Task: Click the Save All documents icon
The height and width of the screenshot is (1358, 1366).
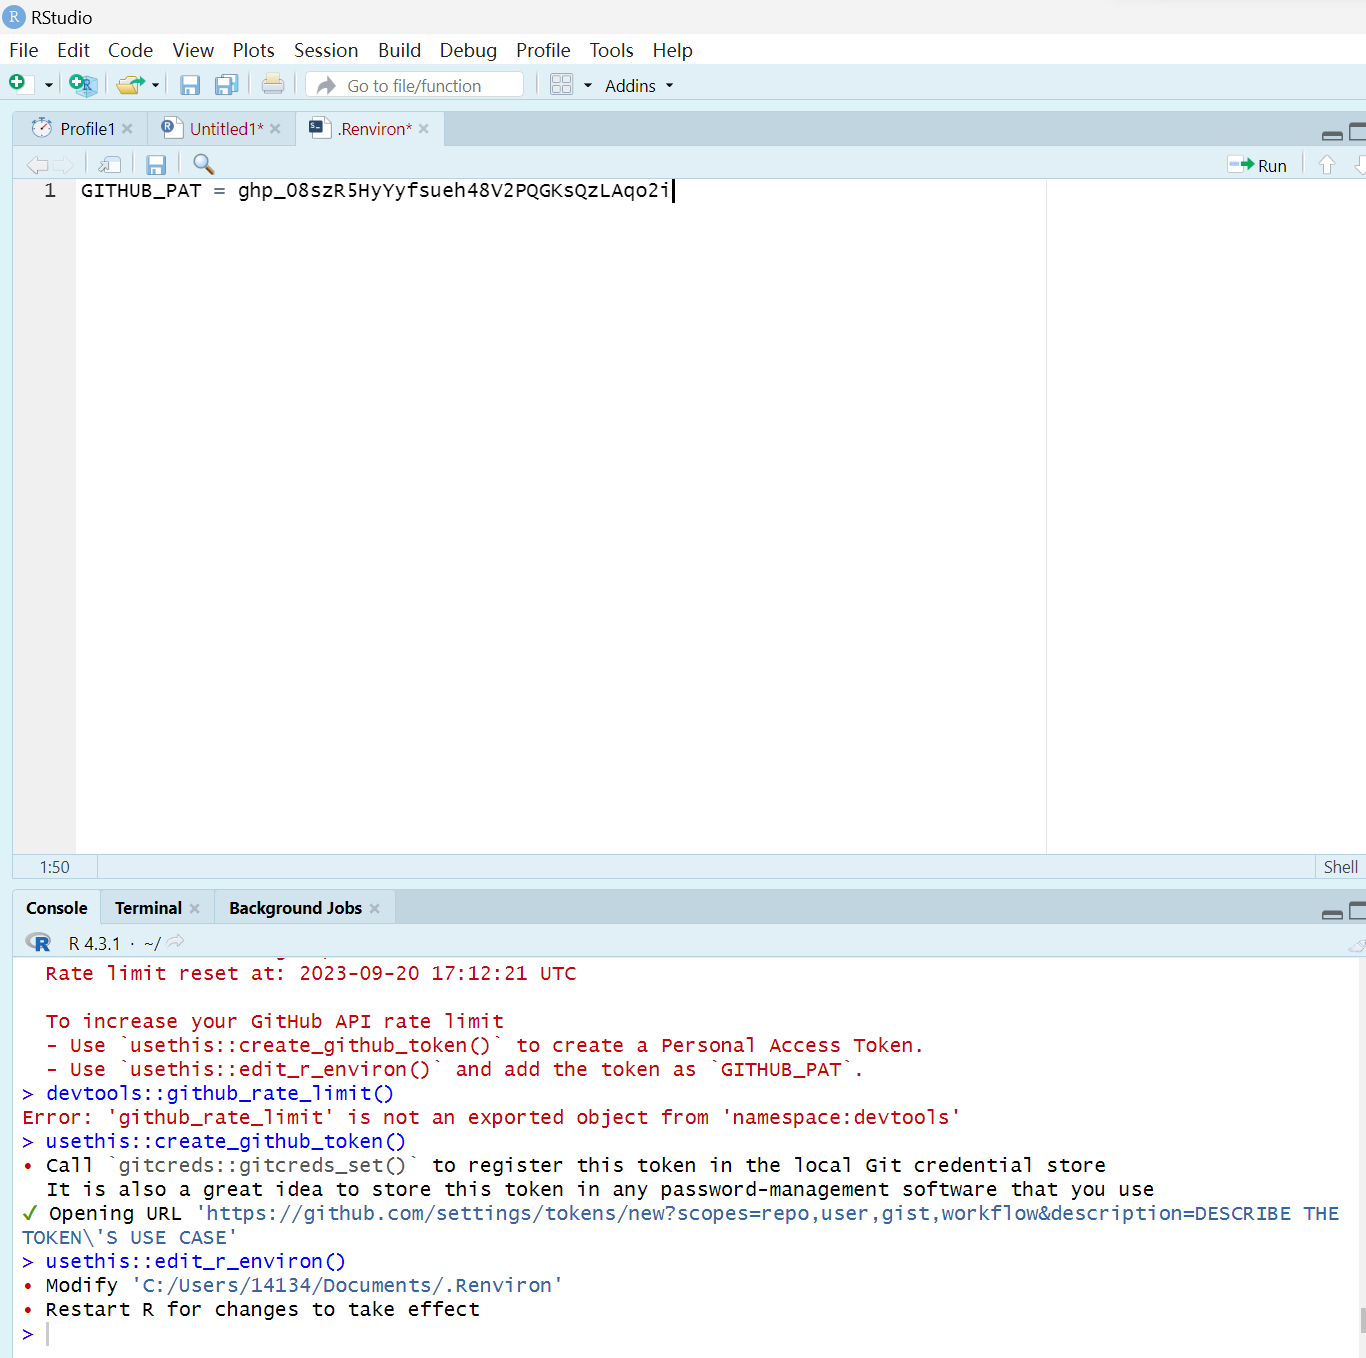Action: pos(227,85)
